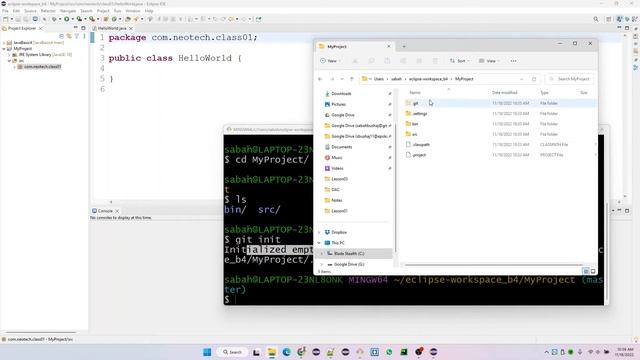
Task: Open the Edit menu in Eclipse
Action: [16, 11]
